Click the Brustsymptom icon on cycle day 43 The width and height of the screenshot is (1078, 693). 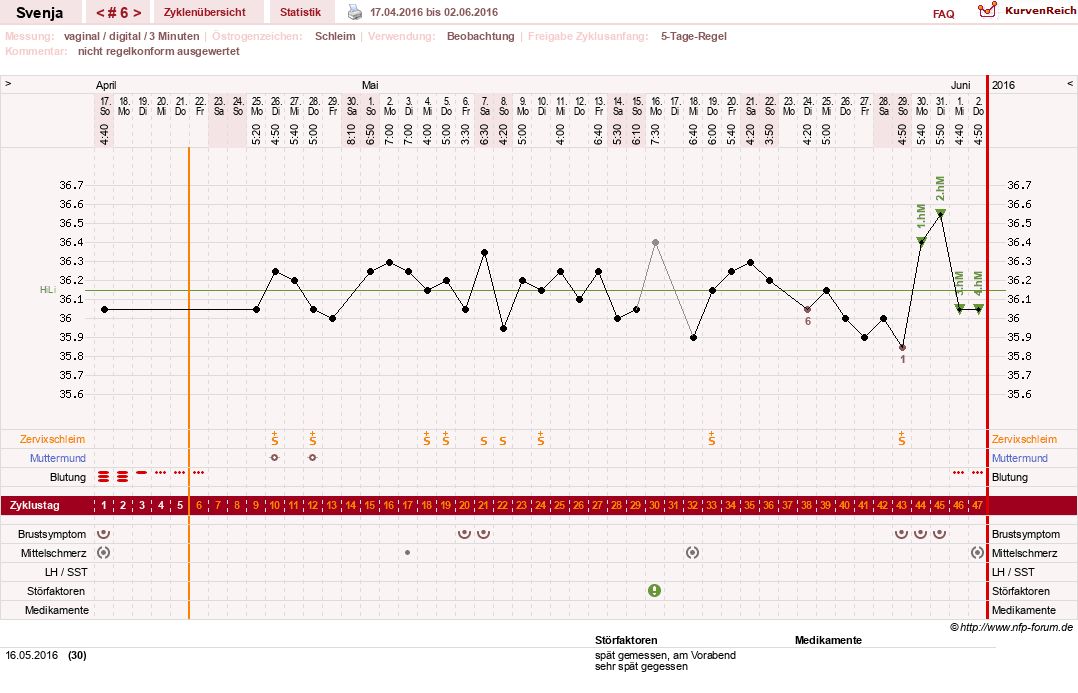[901, 534]
